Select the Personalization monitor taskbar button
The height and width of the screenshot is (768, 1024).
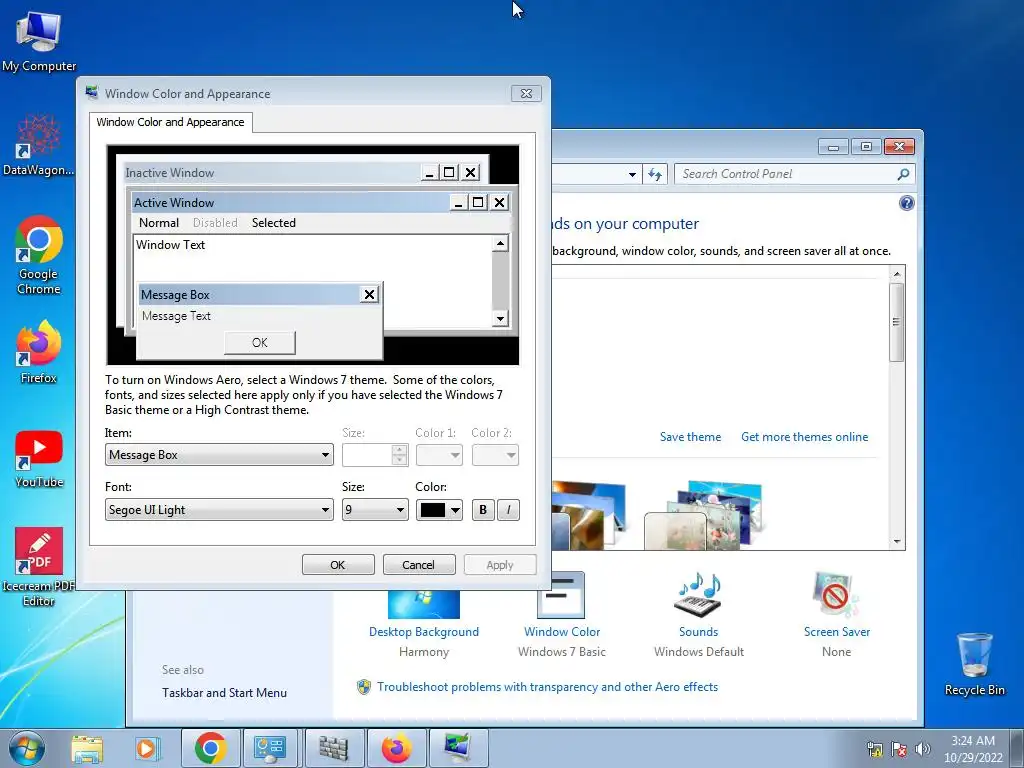pos(458,748)
